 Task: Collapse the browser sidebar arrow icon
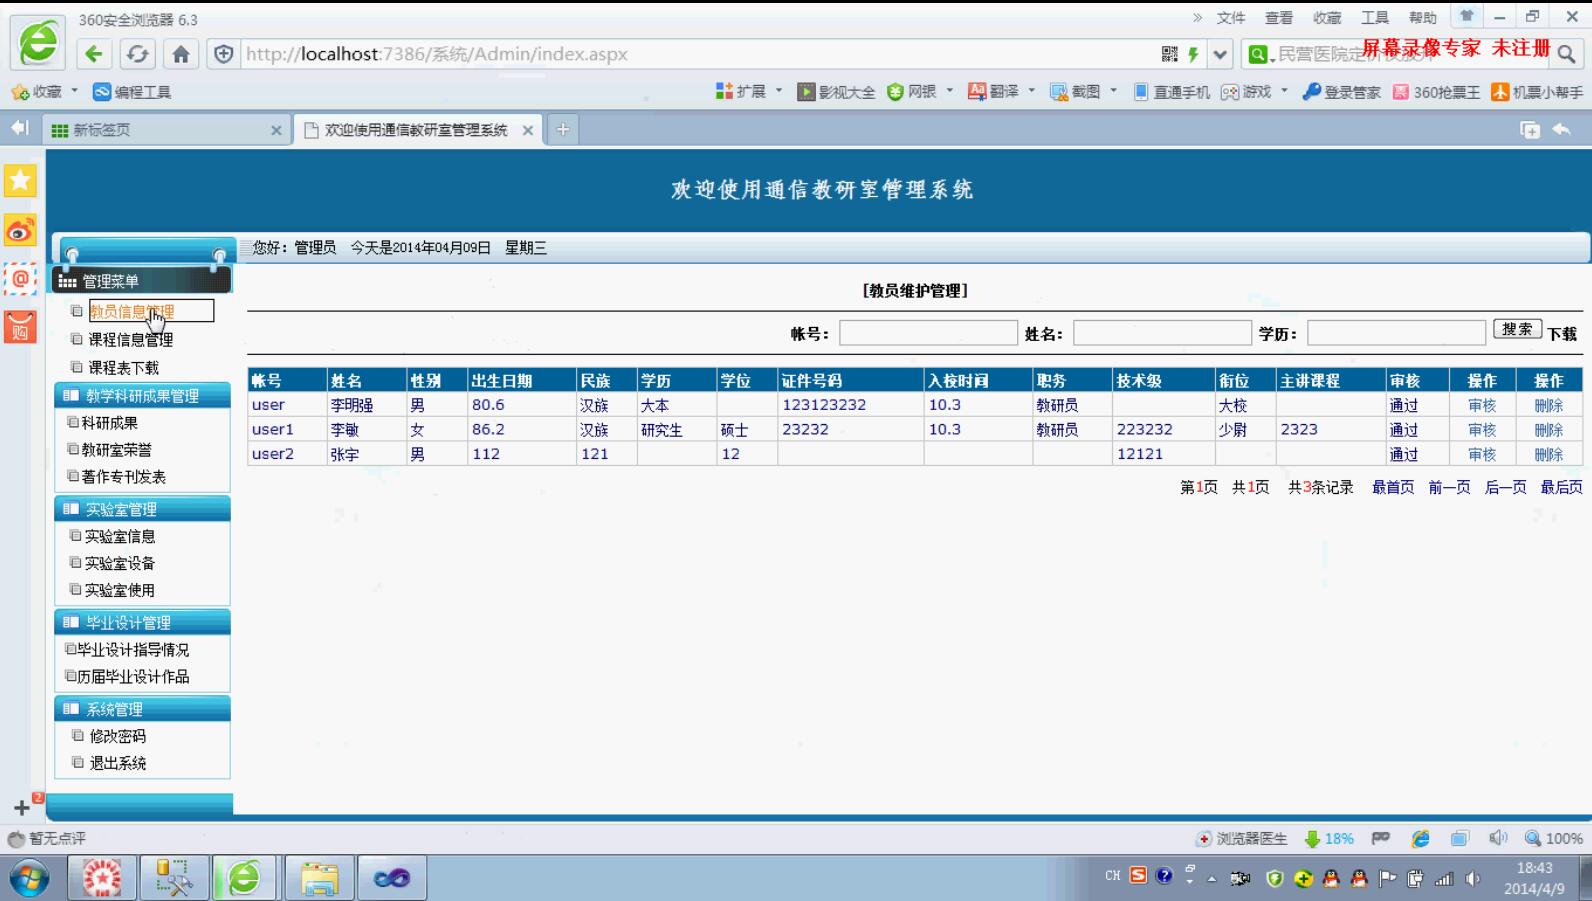[19, 128]
